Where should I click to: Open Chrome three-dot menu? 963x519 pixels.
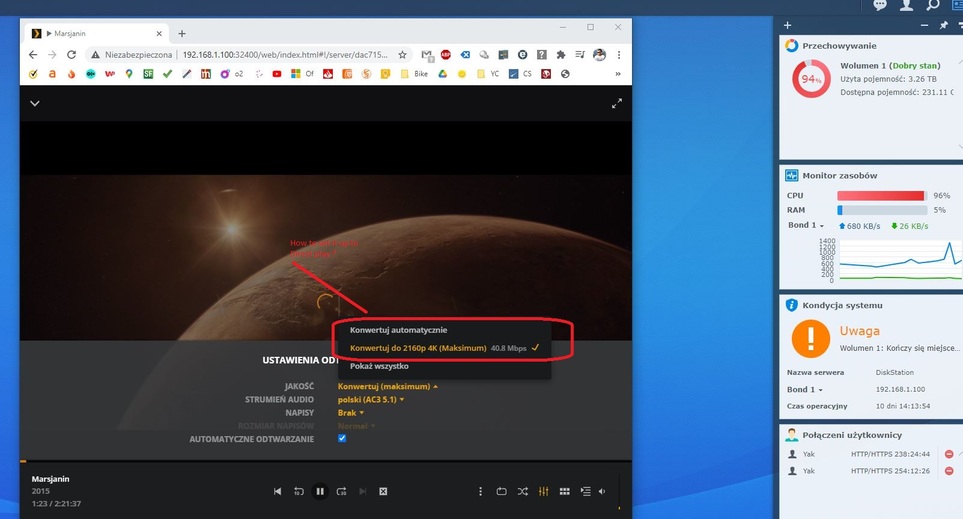pos(618,55)
